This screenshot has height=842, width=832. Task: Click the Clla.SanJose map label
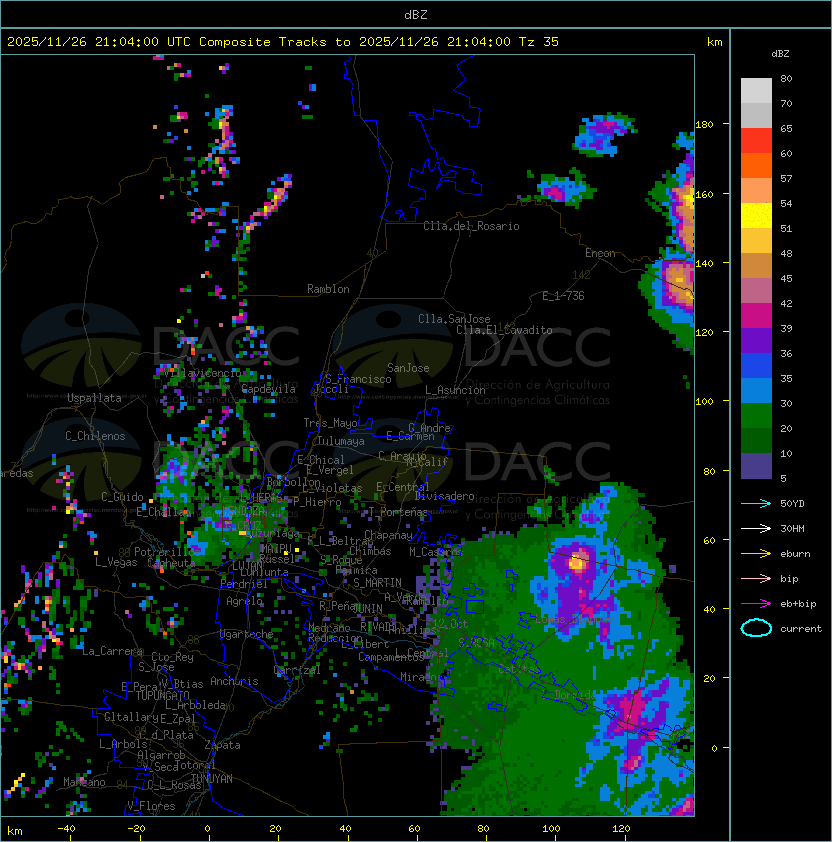point(454,319)
